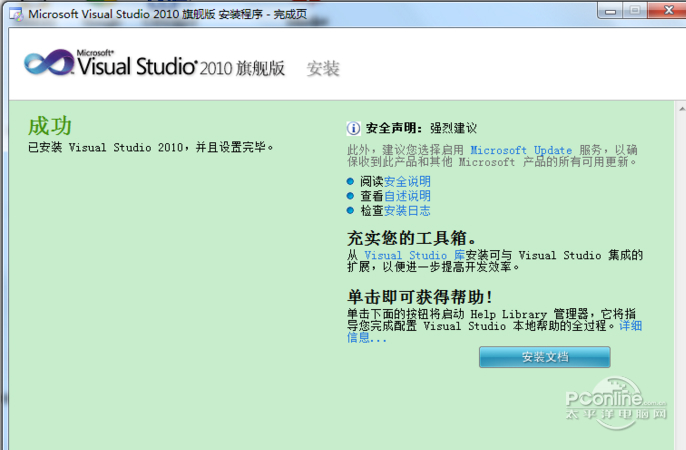
Task: Open the 详细信息... link
Action: pos(630,325)
